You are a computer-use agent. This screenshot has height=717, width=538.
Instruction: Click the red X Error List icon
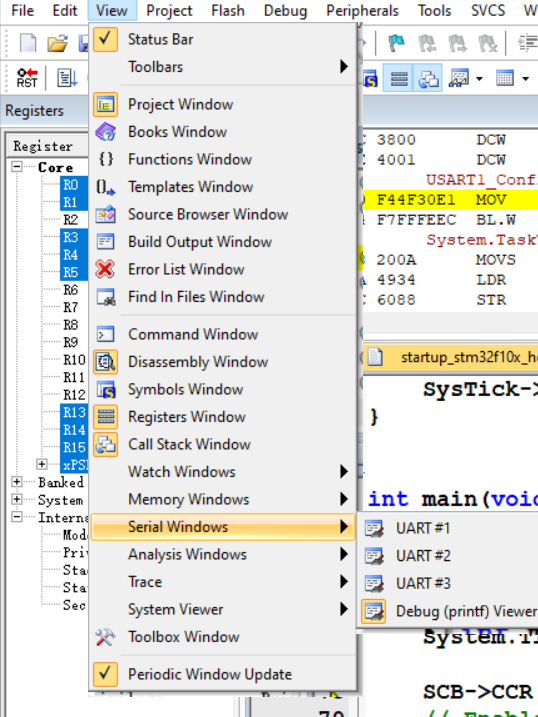(106, 269)
